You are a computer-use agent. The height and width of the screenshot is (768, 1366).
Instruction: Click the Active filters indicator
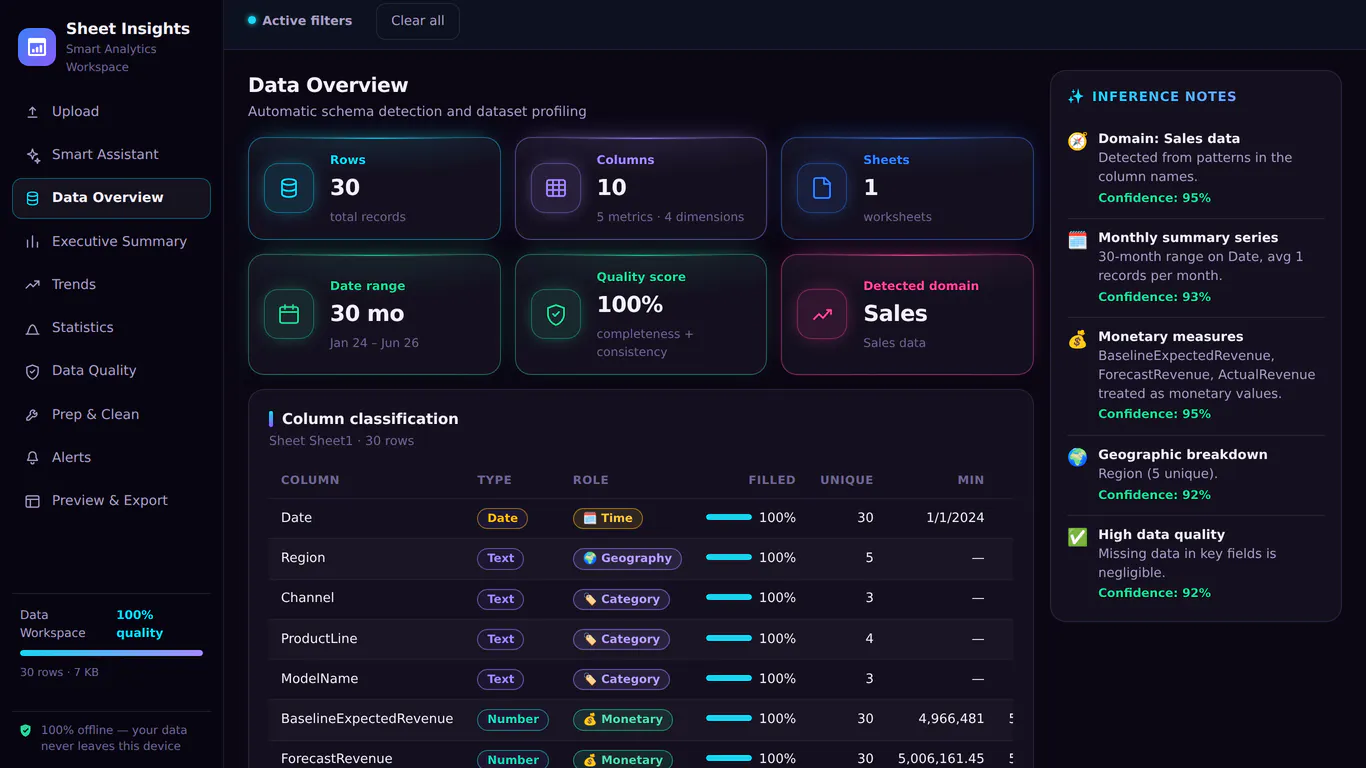pos(300,21)
